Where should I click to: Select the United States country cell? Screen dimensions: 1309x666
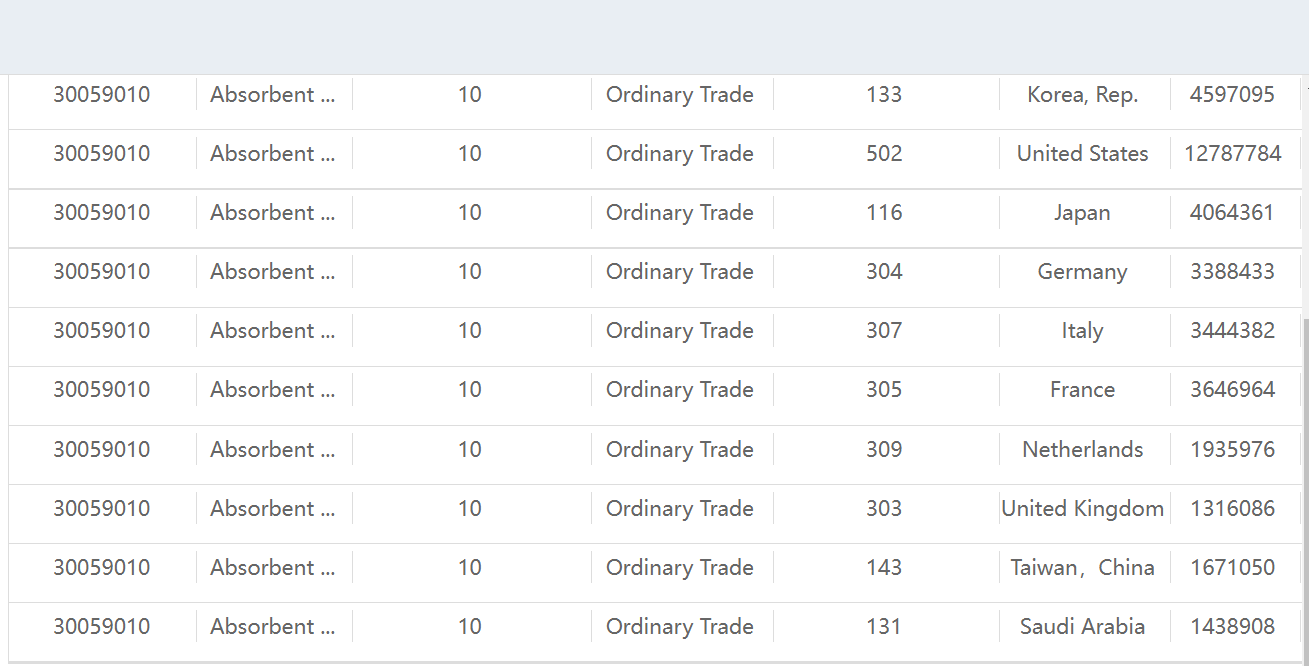[1082, 154]
